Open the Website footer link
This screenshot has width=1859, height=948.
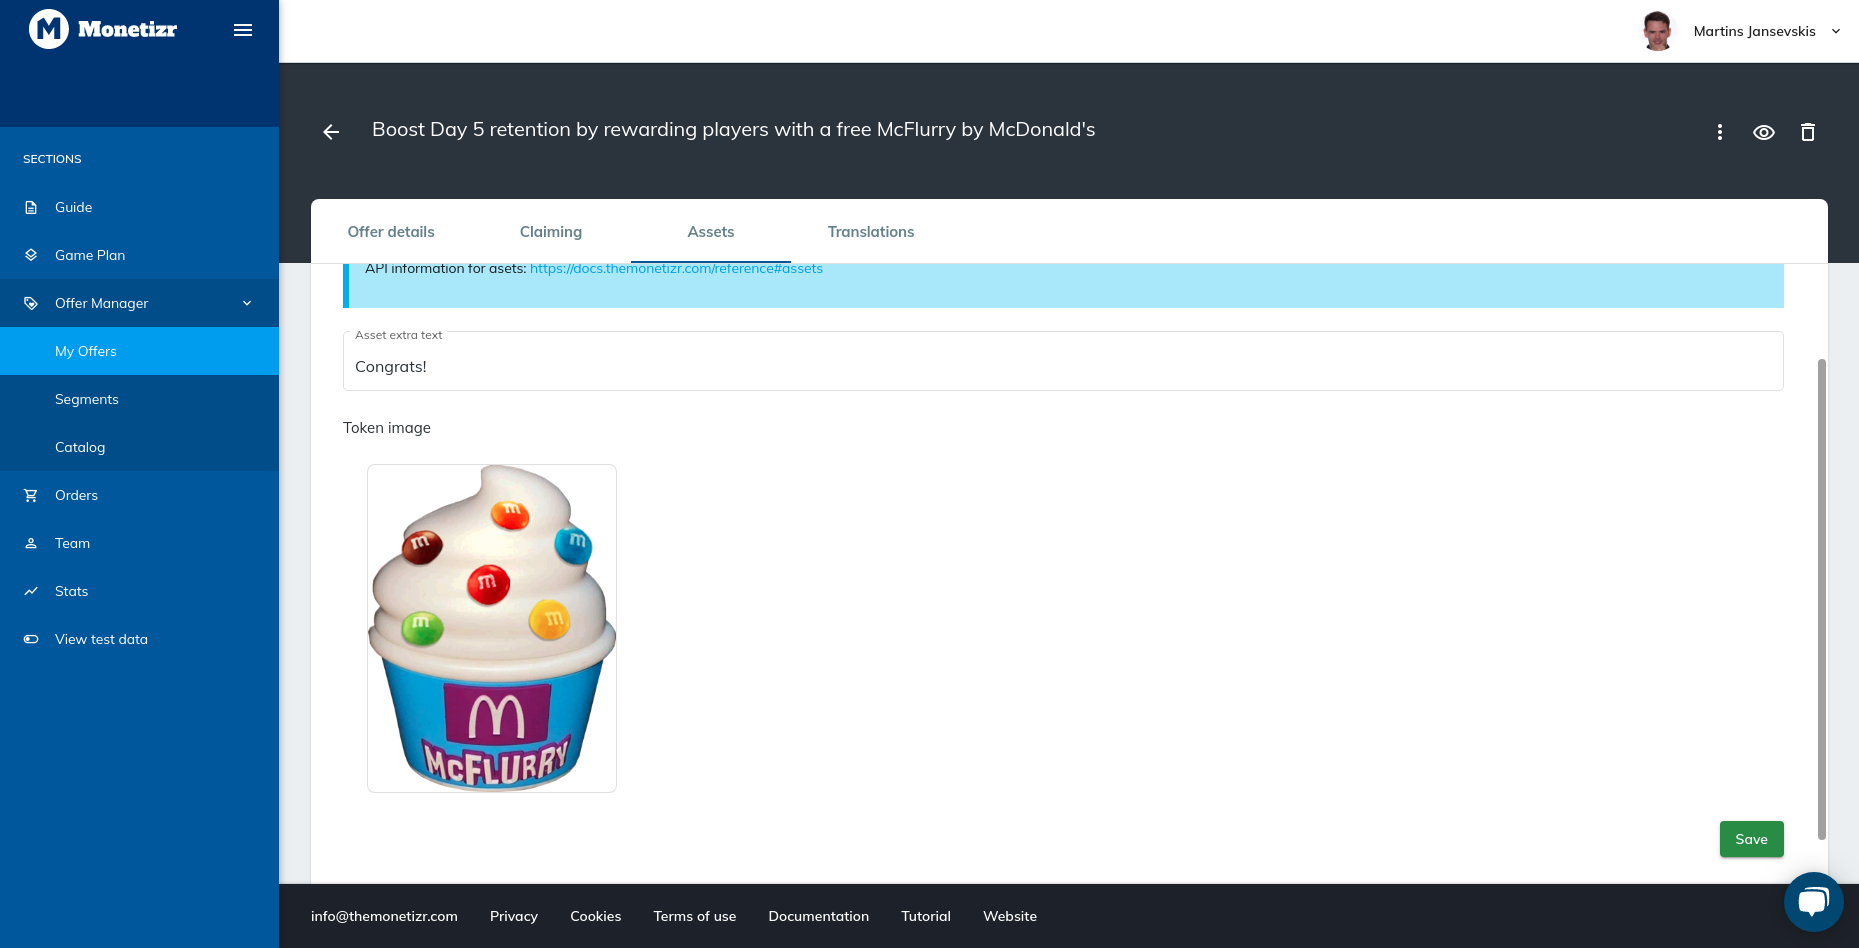(x=1010, y=916)
